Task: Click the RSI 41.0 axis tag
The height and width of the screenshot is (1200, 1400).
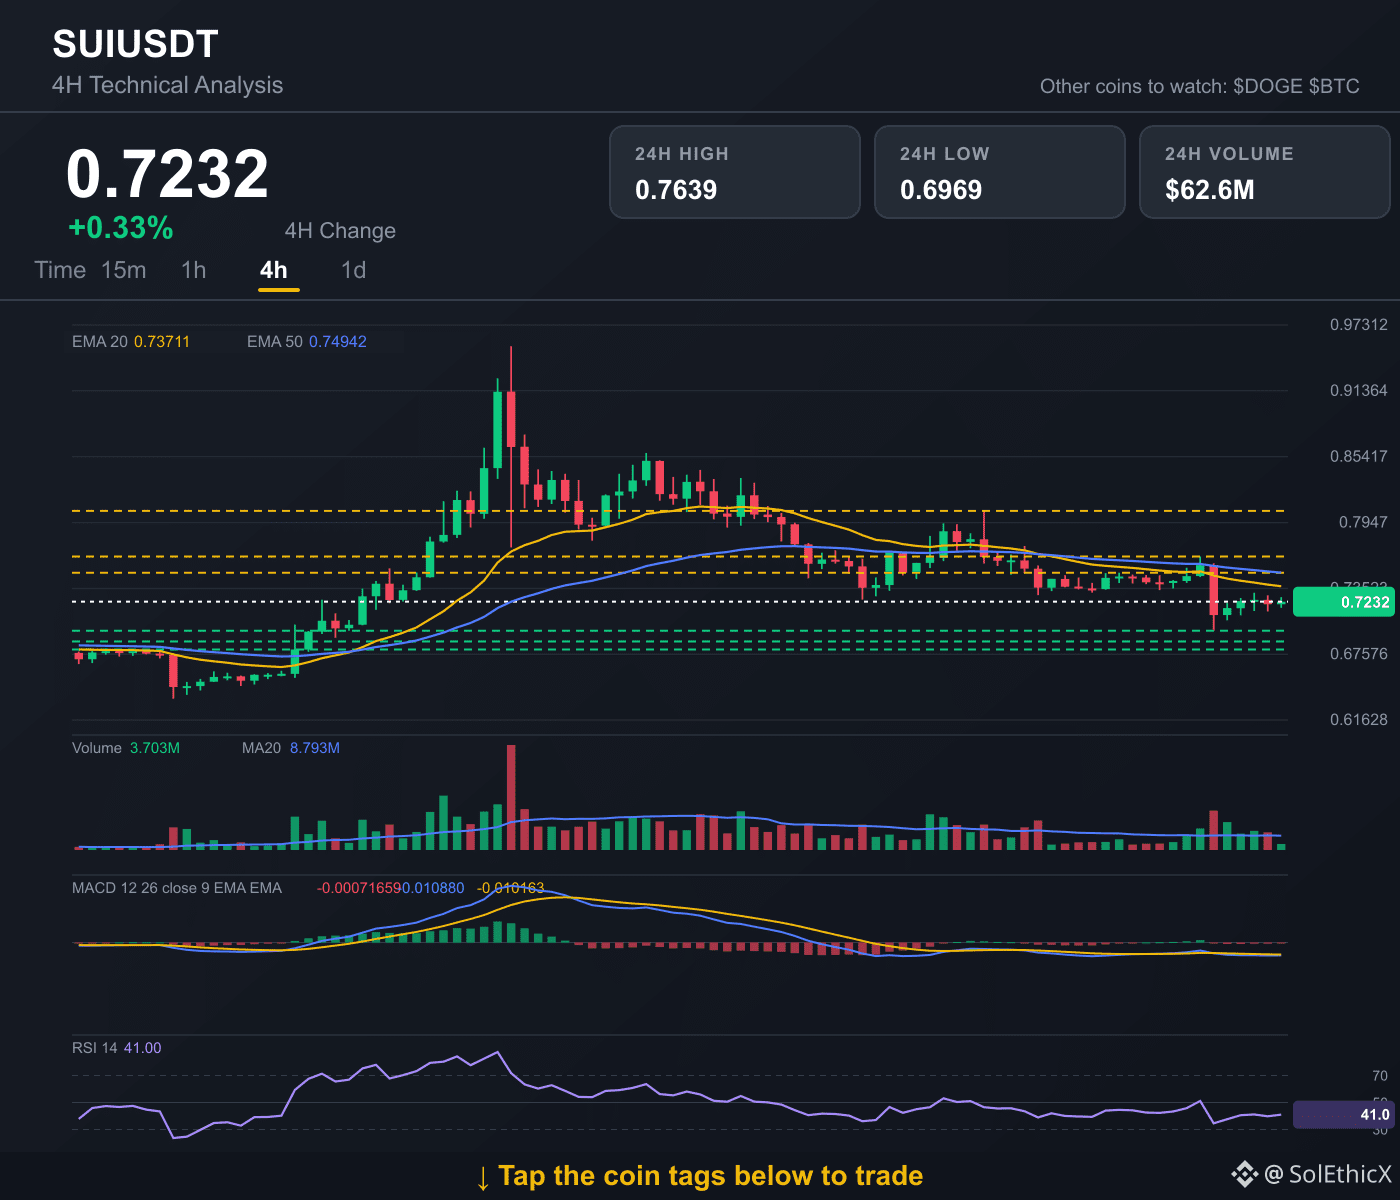Action: [1343, 1114]
